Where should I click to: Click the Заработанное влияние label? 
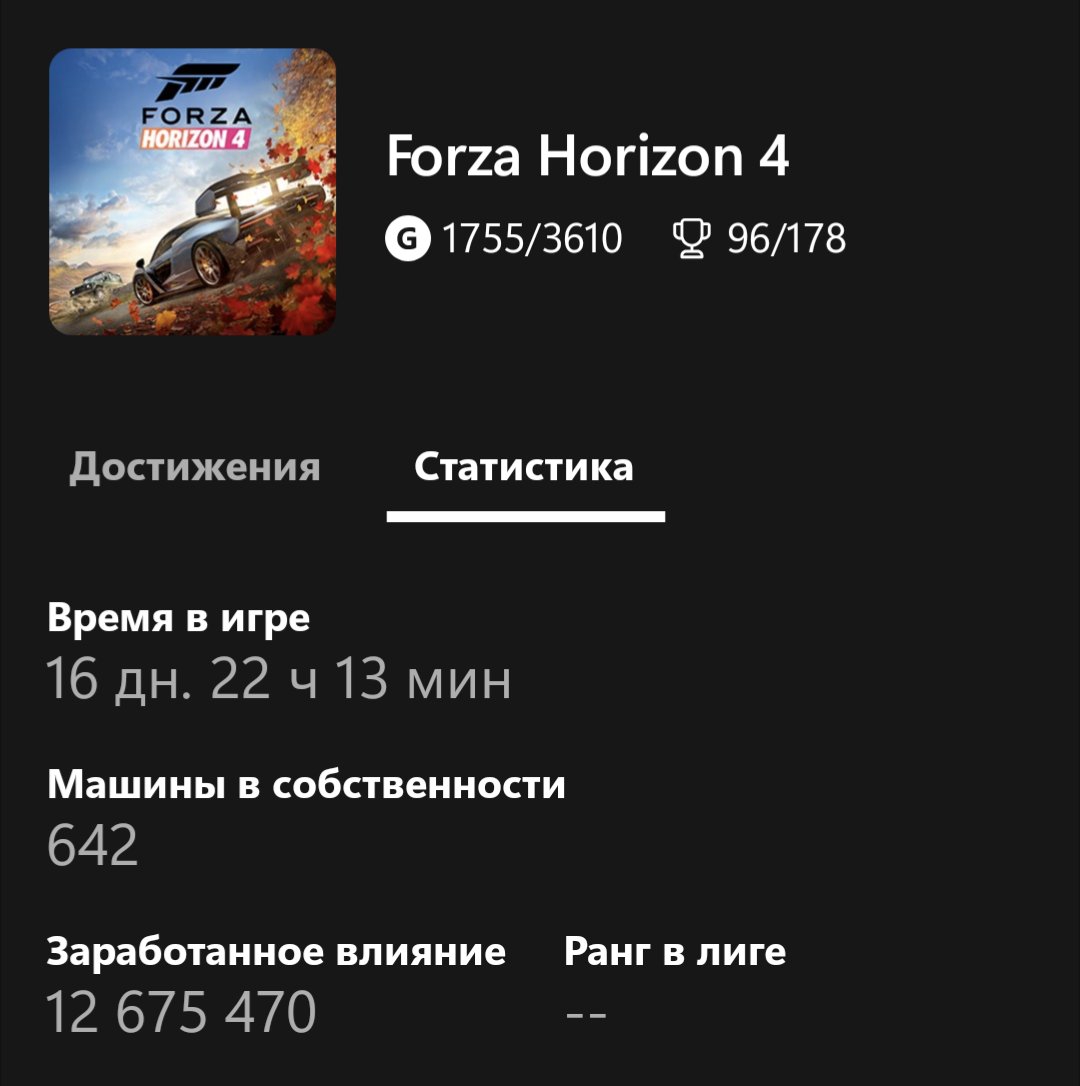tap(276, 952)
